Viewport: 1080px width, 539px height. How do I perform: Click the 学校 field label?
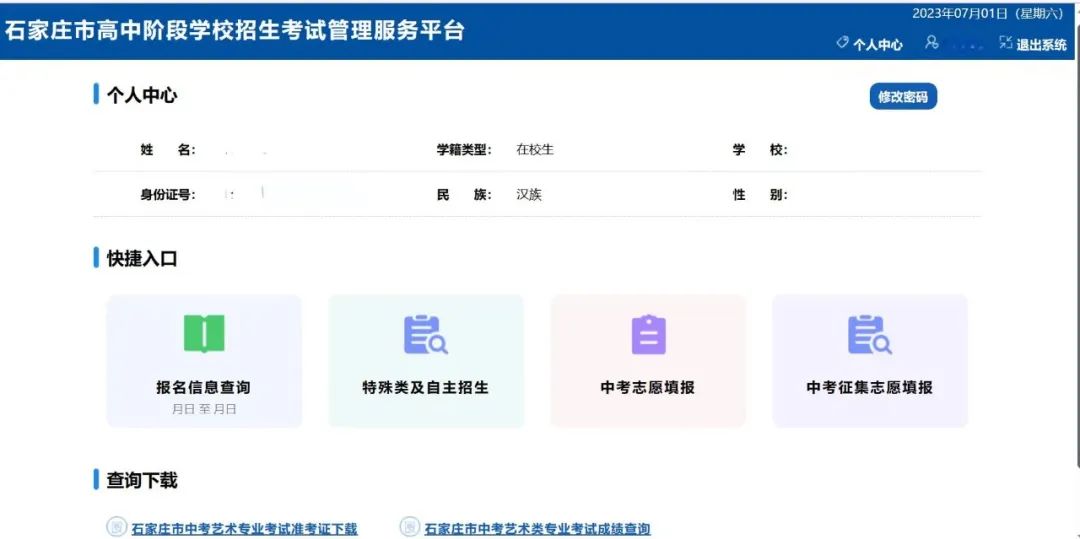coord(760,150)
